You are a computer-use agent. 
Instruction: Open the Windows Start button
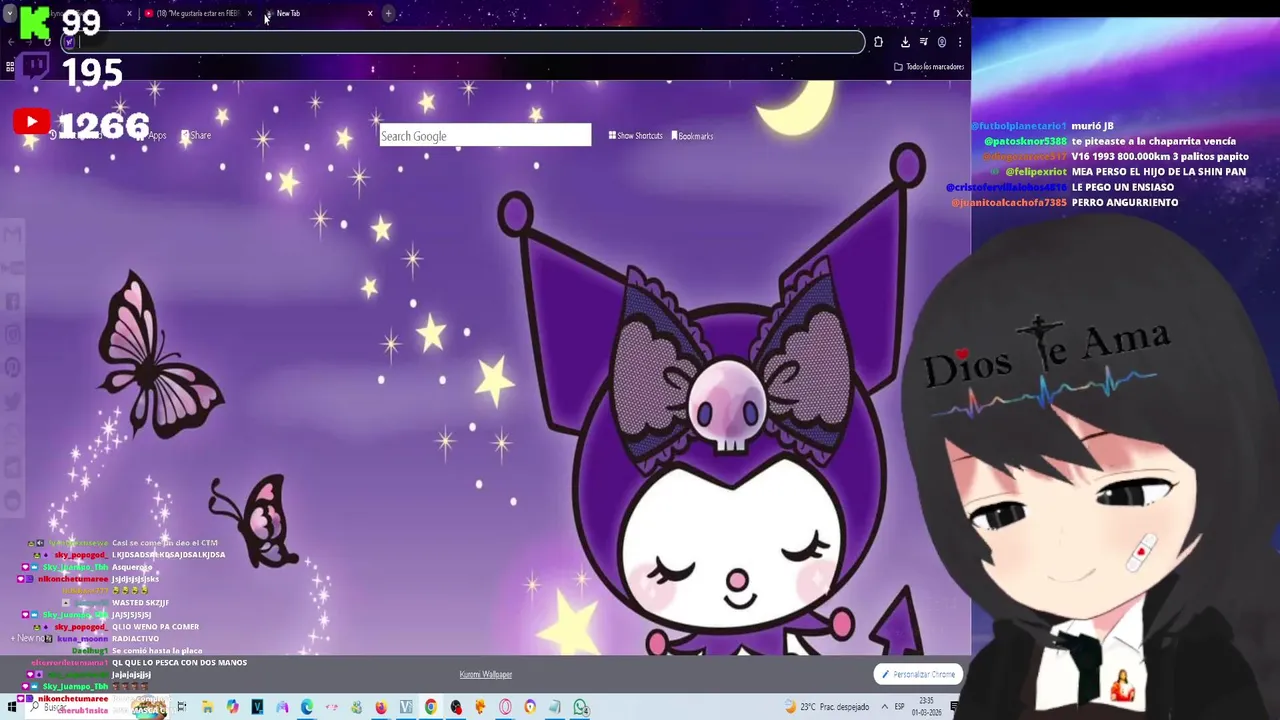tap(12, 707)
